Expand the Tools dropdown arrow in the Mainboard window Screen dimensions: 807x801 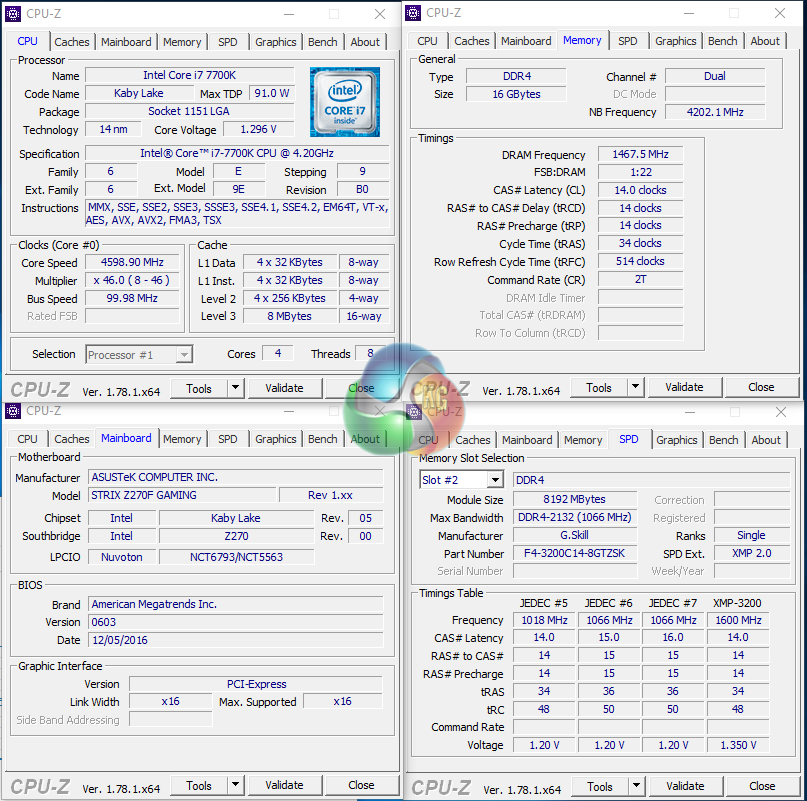236,786
